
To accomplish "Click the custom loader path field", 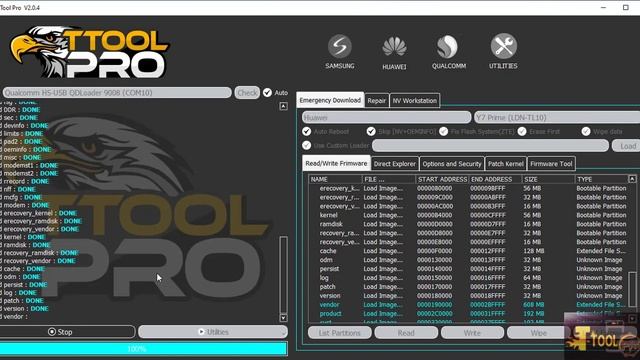I will pos(490,145).
